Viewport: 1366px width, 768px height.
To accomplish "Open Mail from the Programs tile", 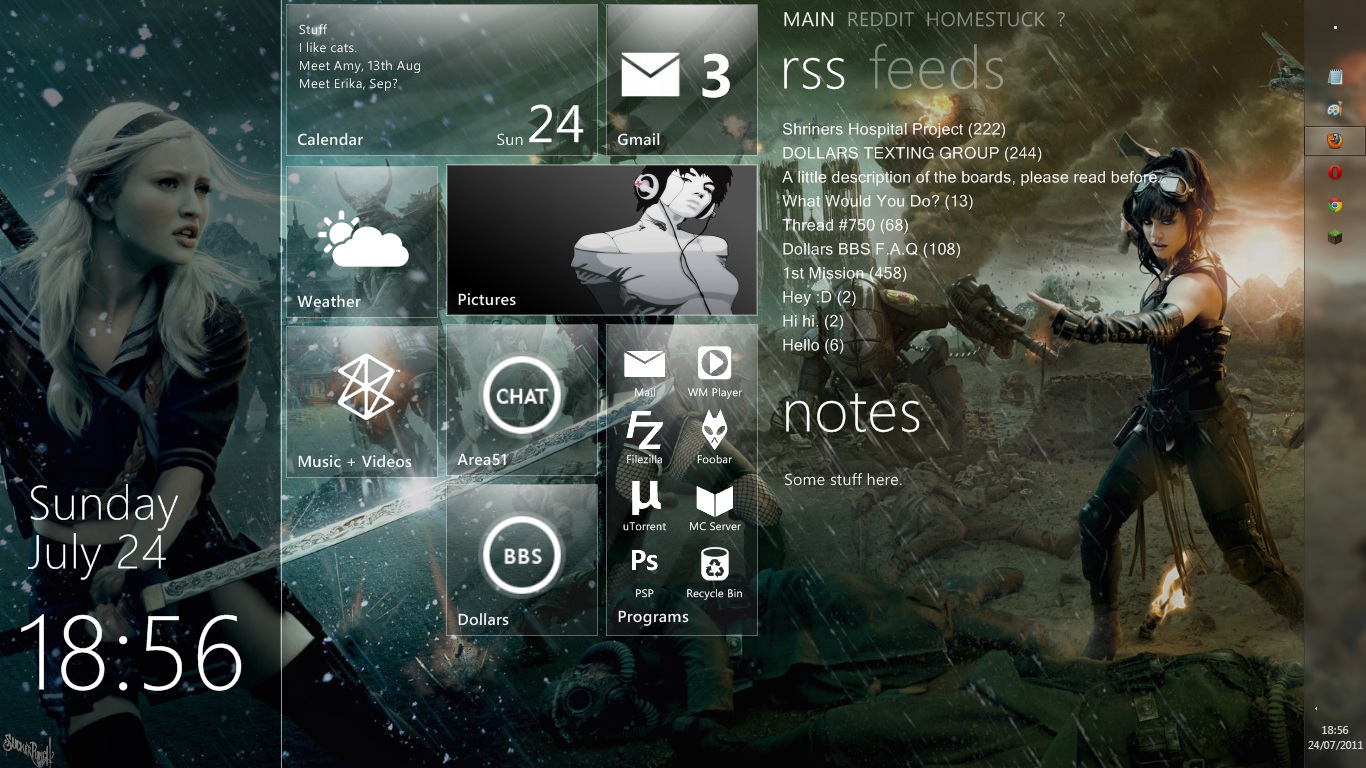I will pyautogui.click(x=645, y=372).
